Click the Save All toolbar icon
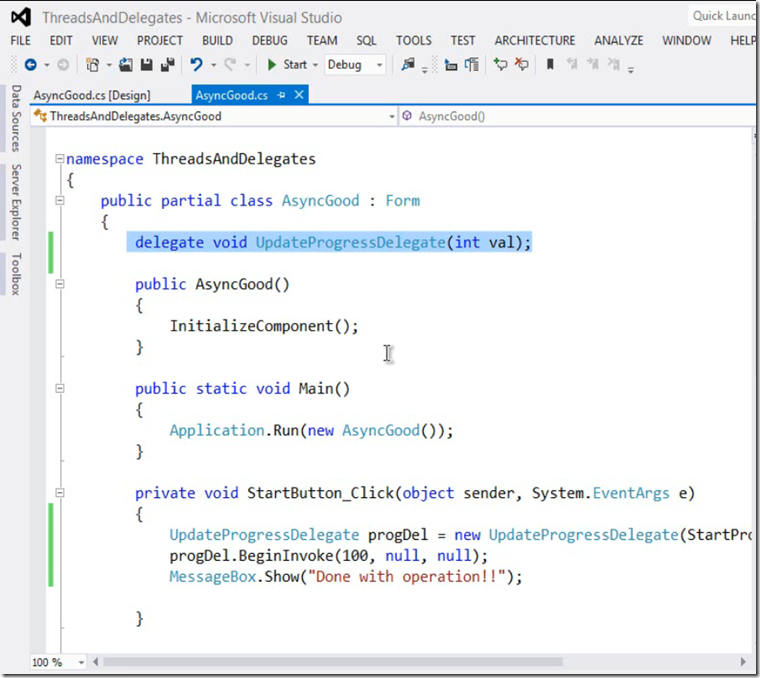 point(168,64)
